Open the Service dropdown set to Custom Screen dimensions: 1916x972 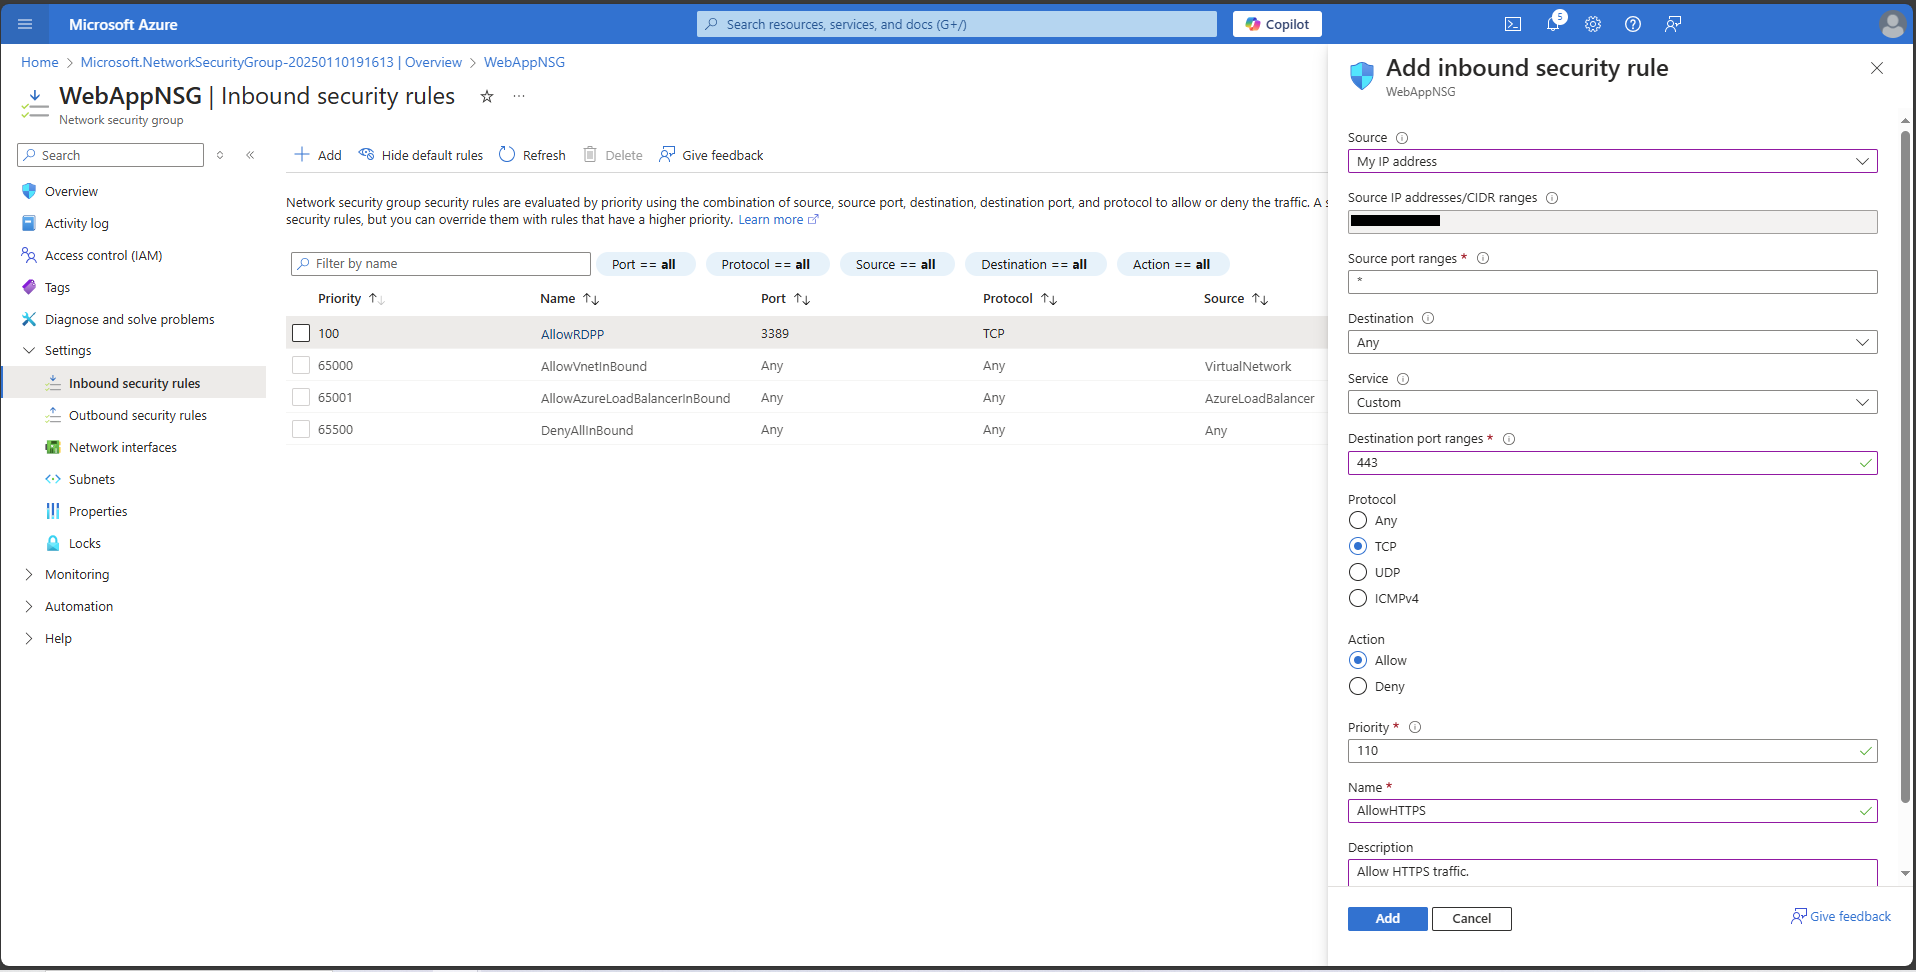[x=1612, y=402]
